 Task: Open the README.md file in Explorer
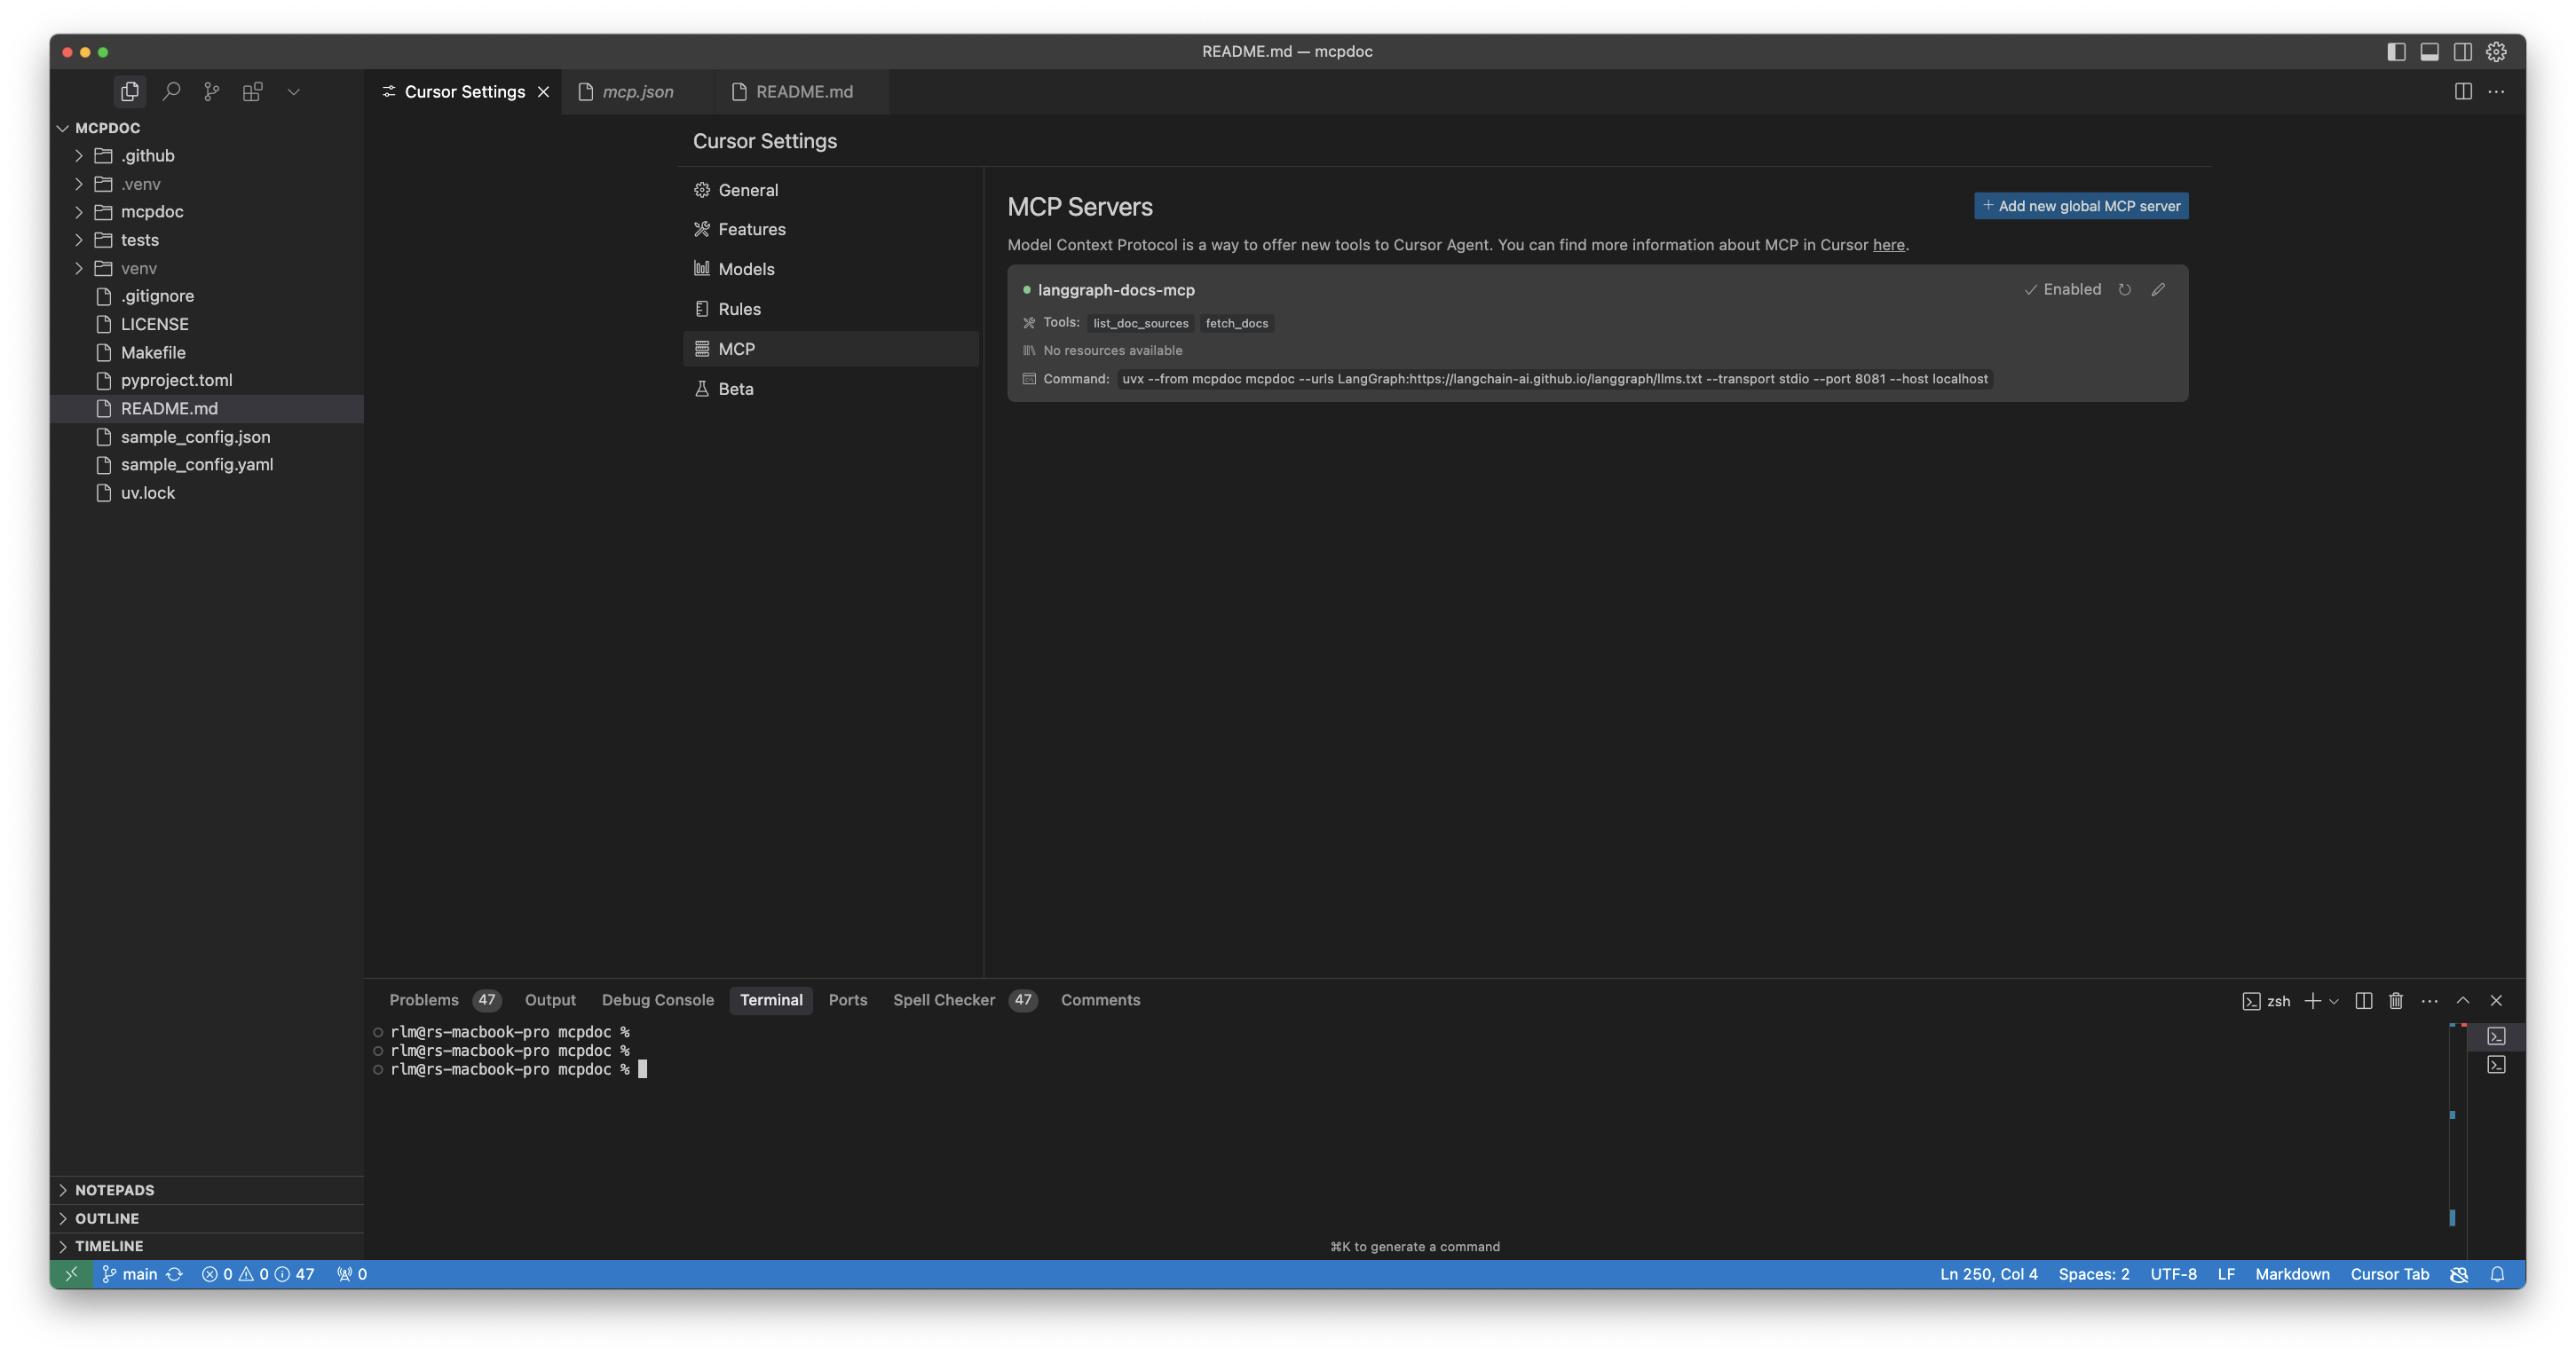click(x=168, y=408)
